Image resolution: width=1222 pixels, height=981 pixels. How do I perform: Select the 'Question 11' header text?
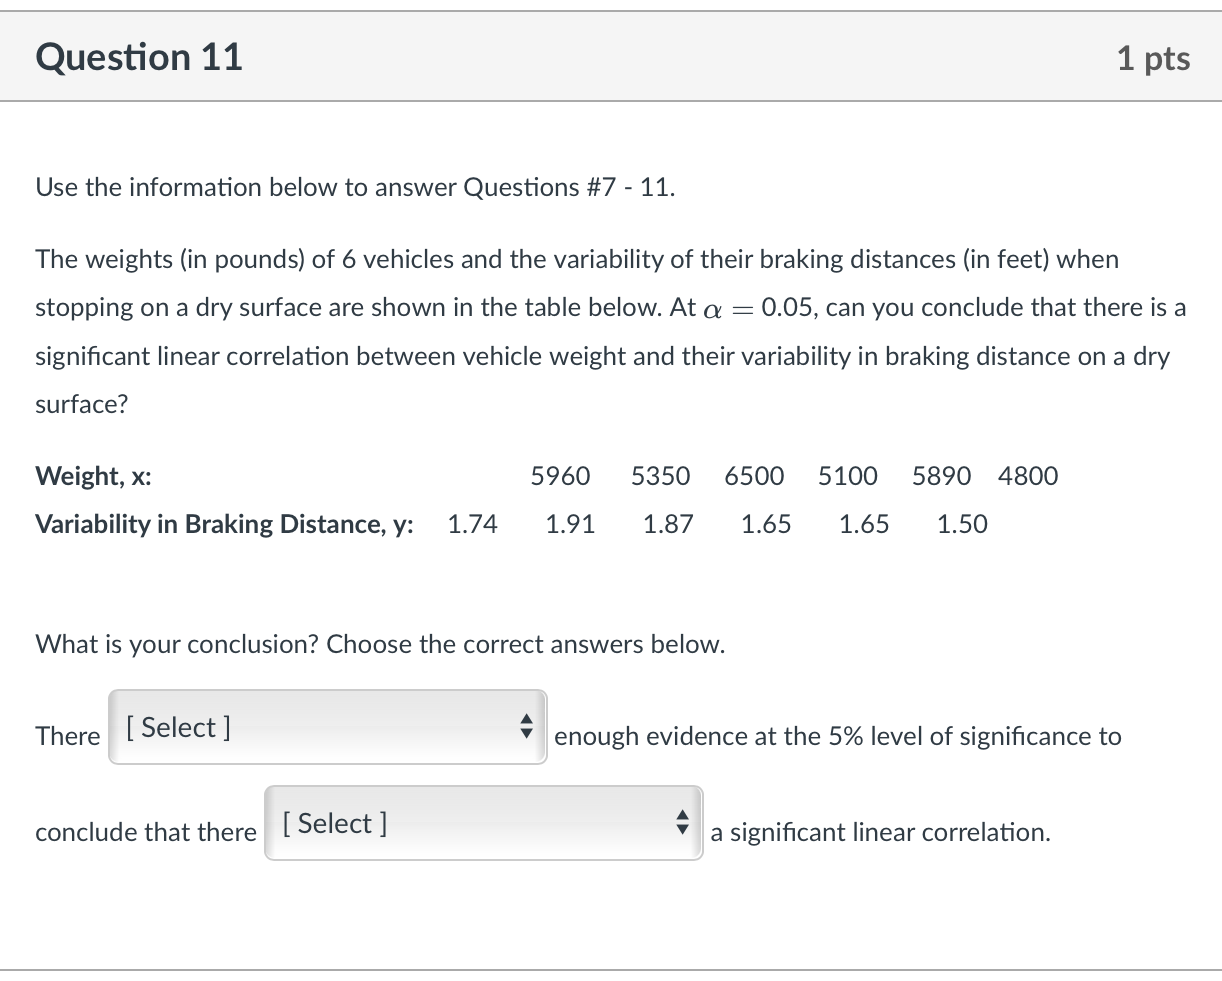click(x=139, y=57)
